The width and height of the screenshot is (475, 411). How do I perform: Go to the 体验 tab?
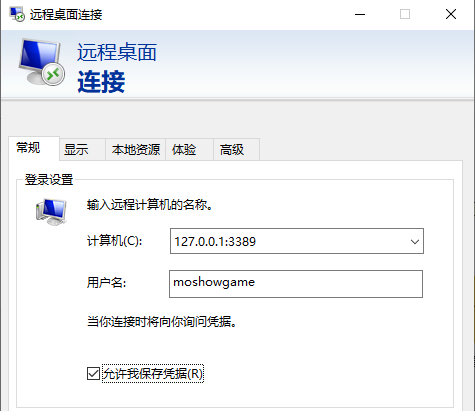point(189,150)
